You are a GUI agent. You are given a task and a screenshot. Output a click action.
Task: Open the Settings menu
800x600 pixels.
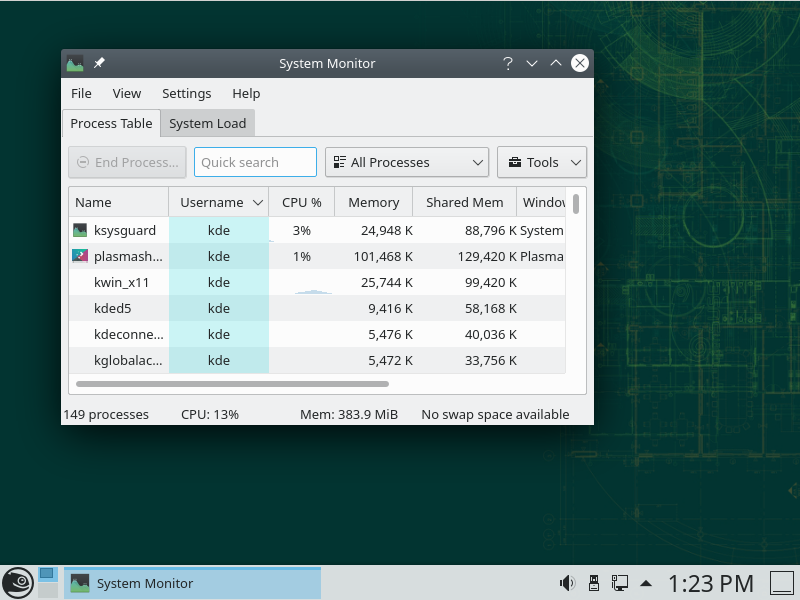[x=186, y=93]
